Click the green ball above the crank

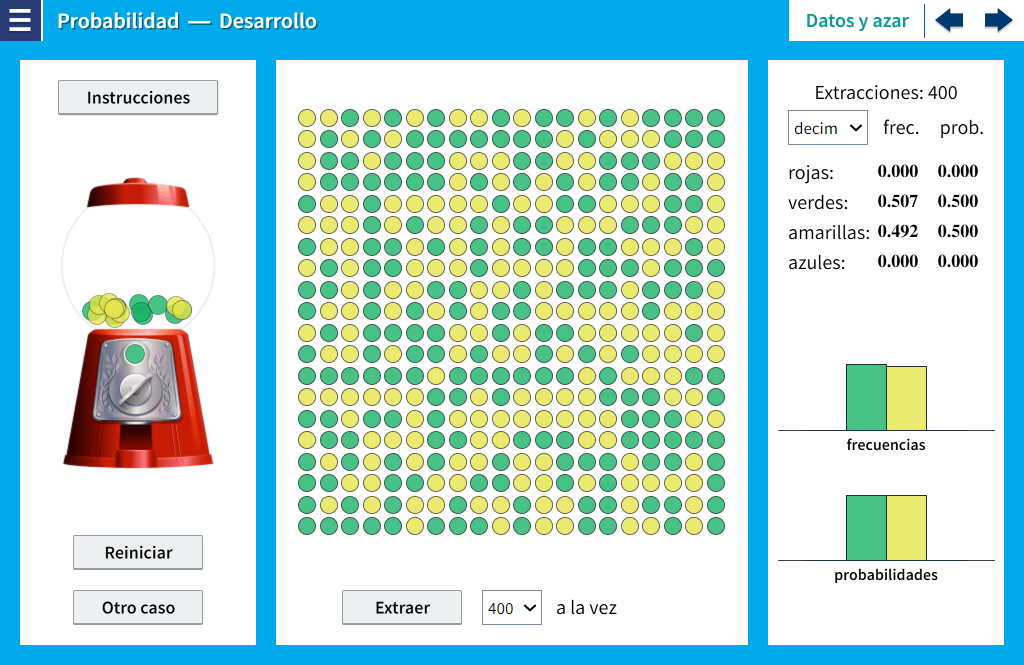[135, 353]
